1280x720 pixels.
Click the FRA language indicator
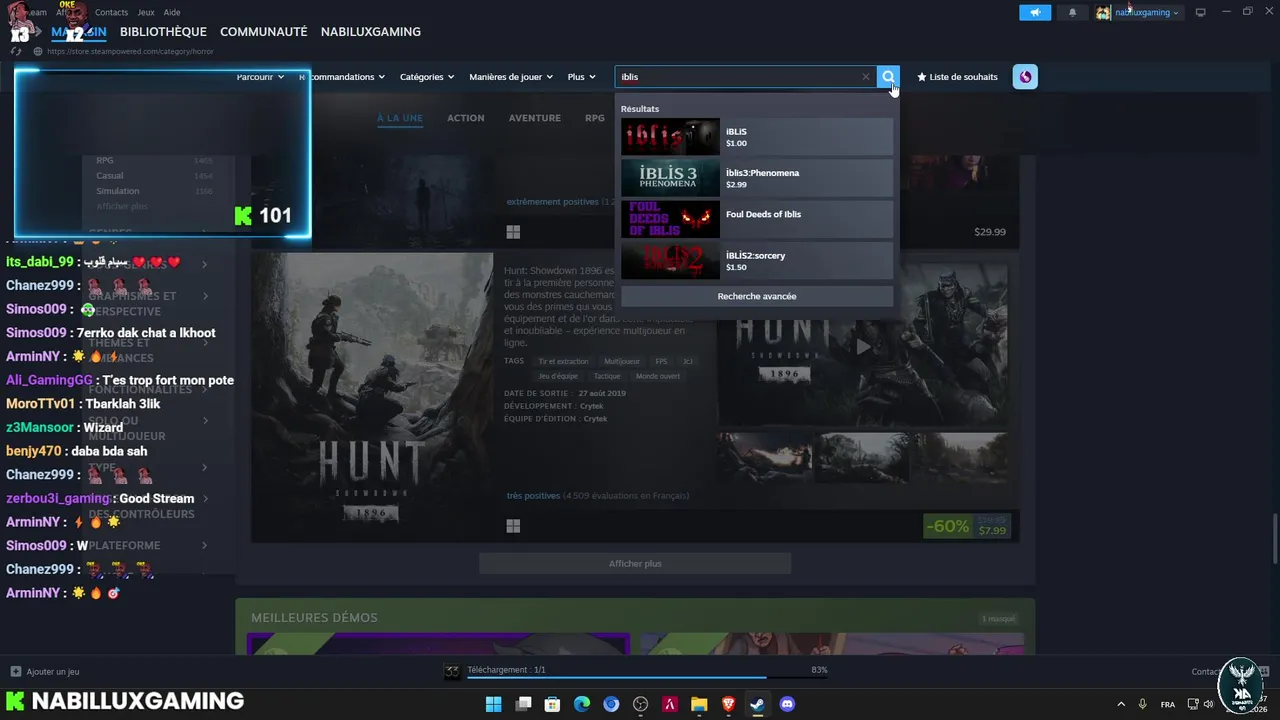1168,704
